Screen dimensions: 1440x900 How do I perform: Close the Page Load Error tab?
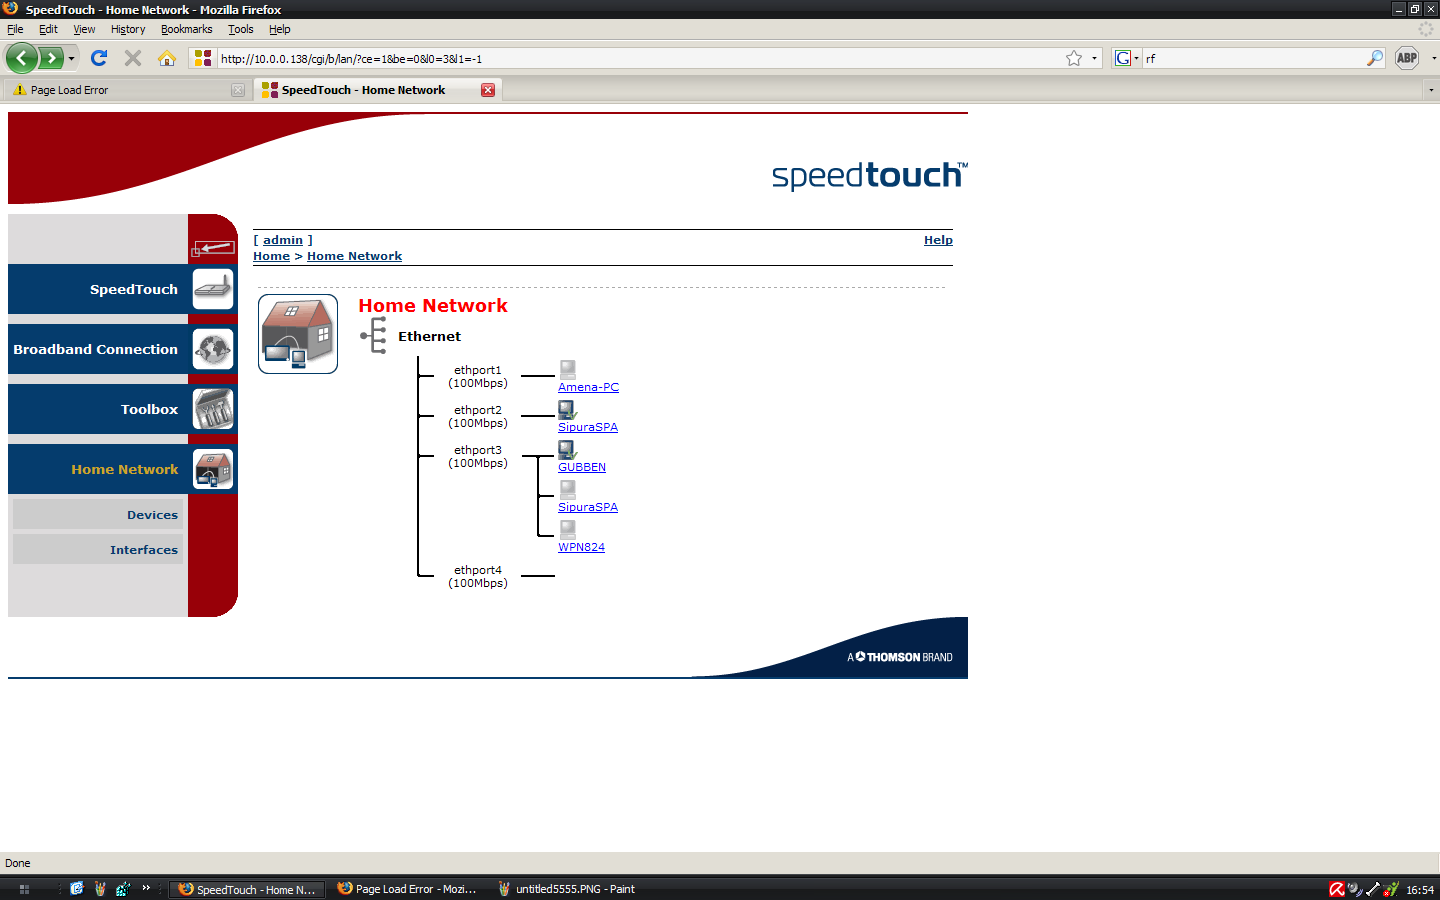pos(238,90)
